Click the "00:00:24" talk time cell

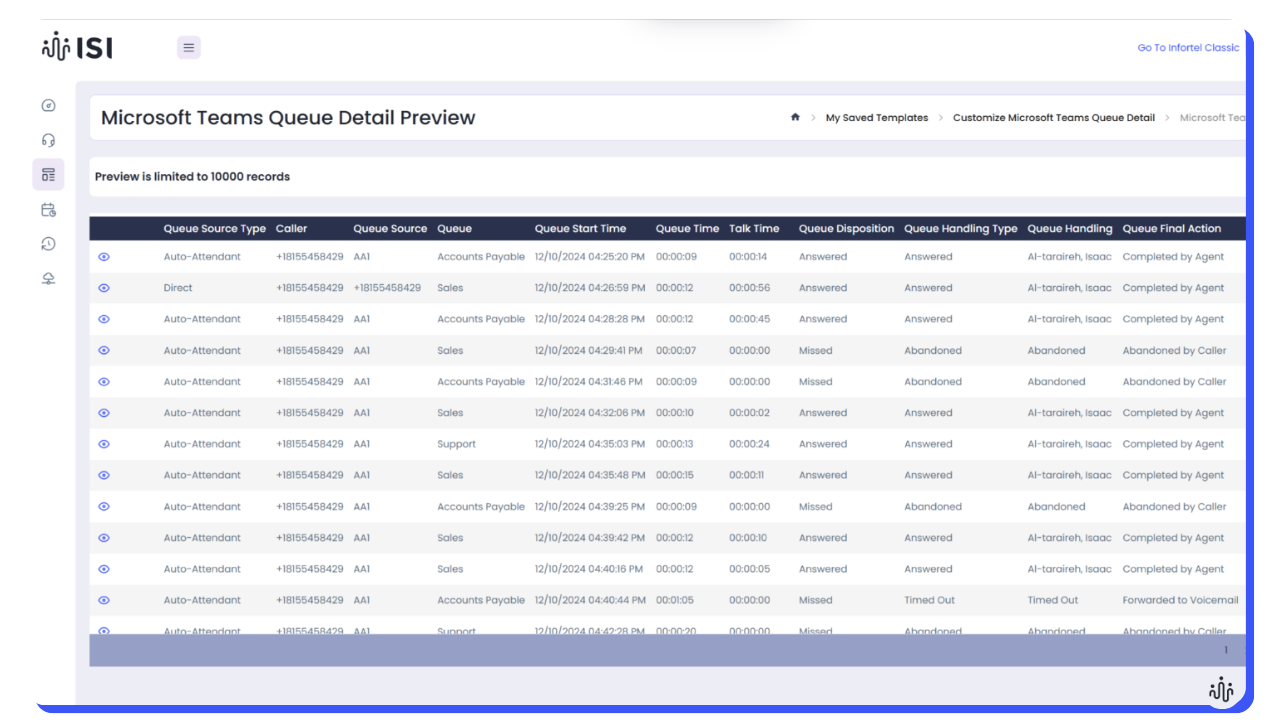(749, 444)
